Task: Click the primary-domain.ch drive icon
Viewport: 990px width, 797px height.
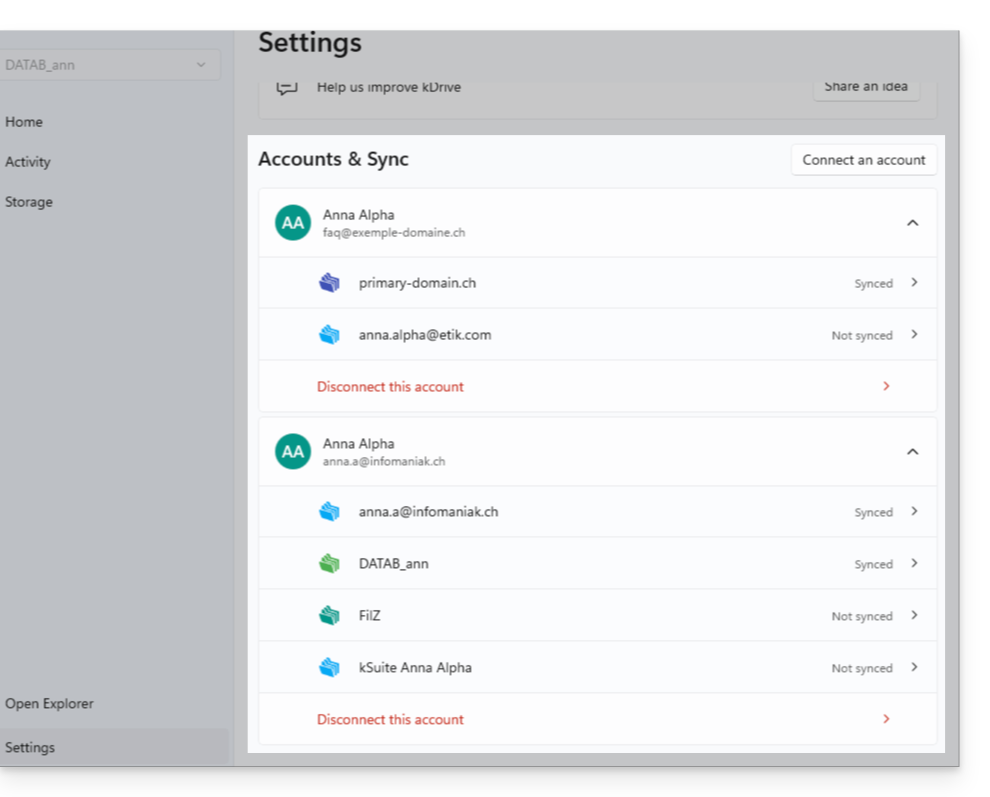Action: point(329,282)
